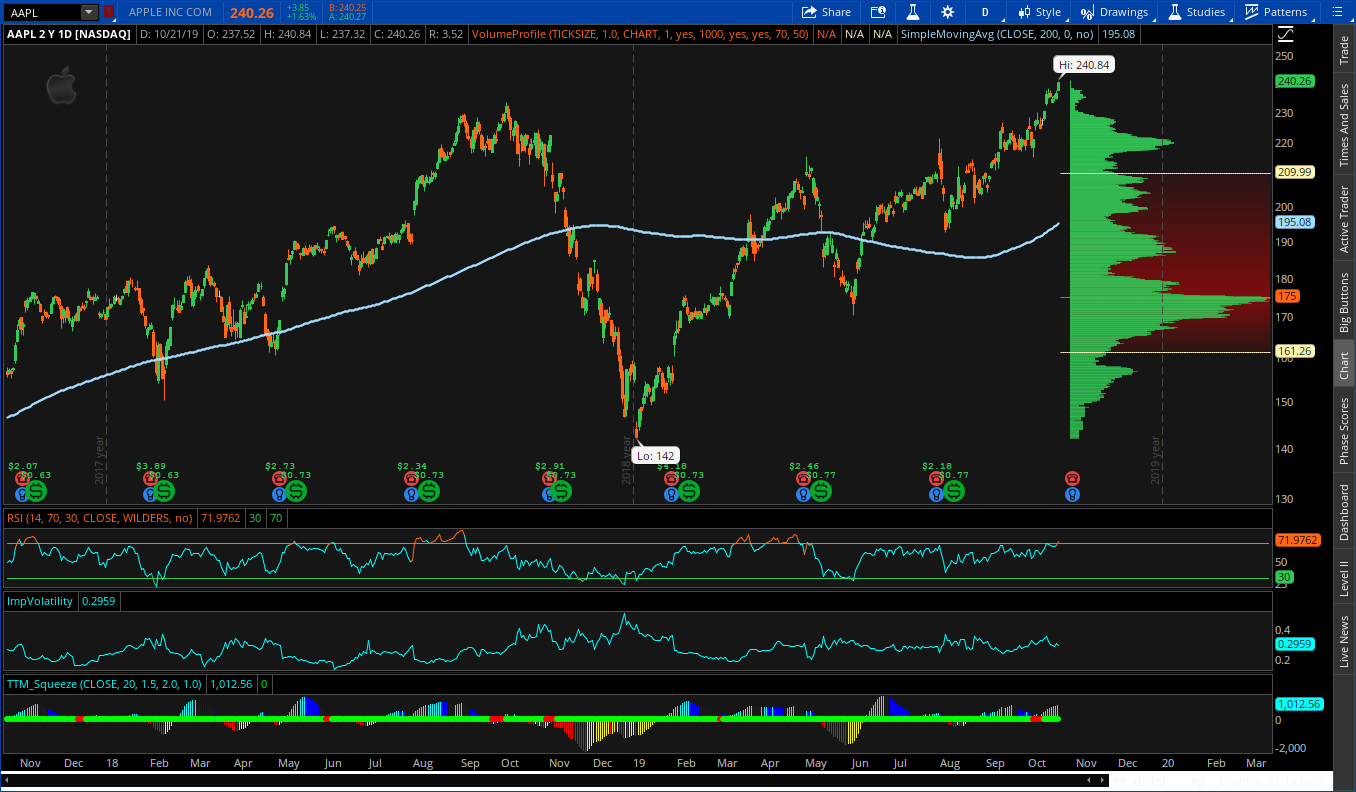
Task: Click the red phone icon under $2.18
Action: [x=938, y=479]
